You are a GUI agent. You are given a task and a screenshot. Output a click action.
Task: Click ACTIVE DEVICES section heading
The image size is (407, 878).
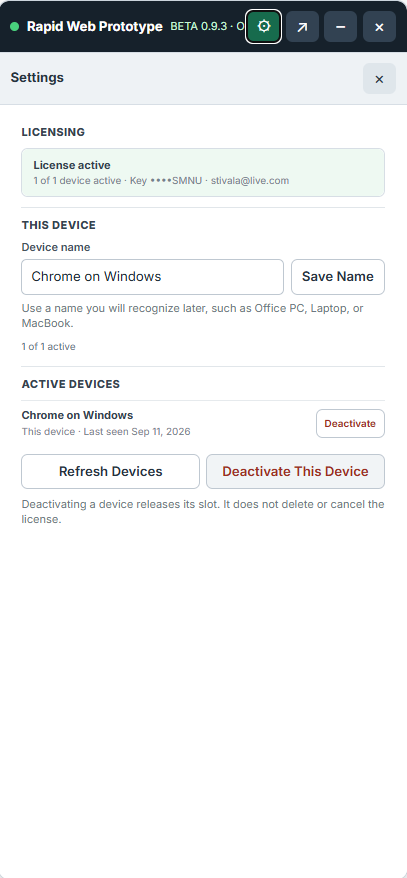(71, 384)
